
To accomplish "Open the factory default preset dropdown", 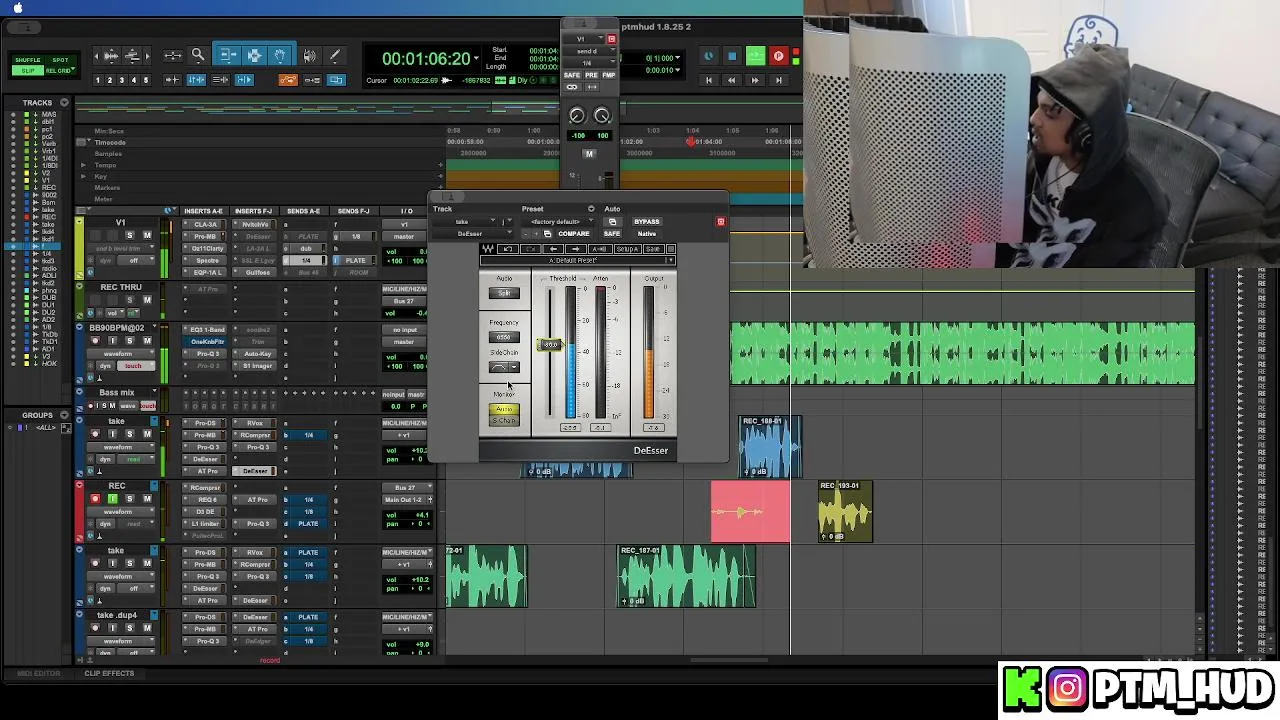I will click(558, 222).
